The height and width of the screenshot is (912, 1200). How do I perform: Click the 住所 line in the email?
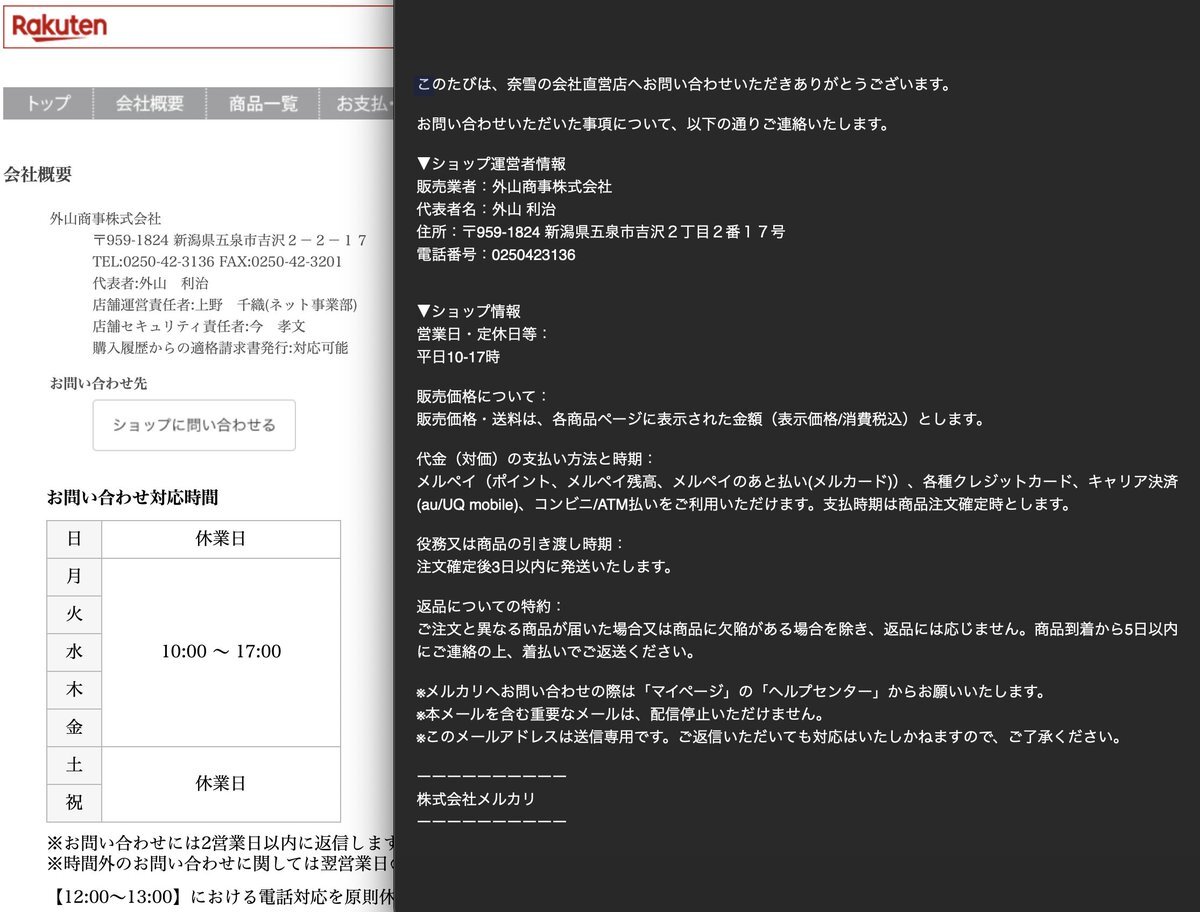(x=601, y=232)
